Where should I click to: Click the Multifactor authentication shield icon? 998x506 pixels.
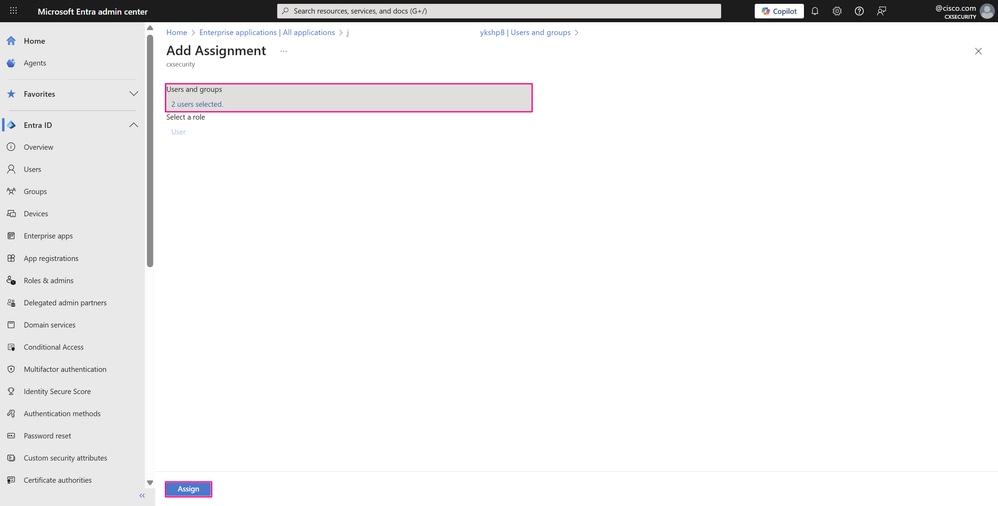click(x=11, y=369)
